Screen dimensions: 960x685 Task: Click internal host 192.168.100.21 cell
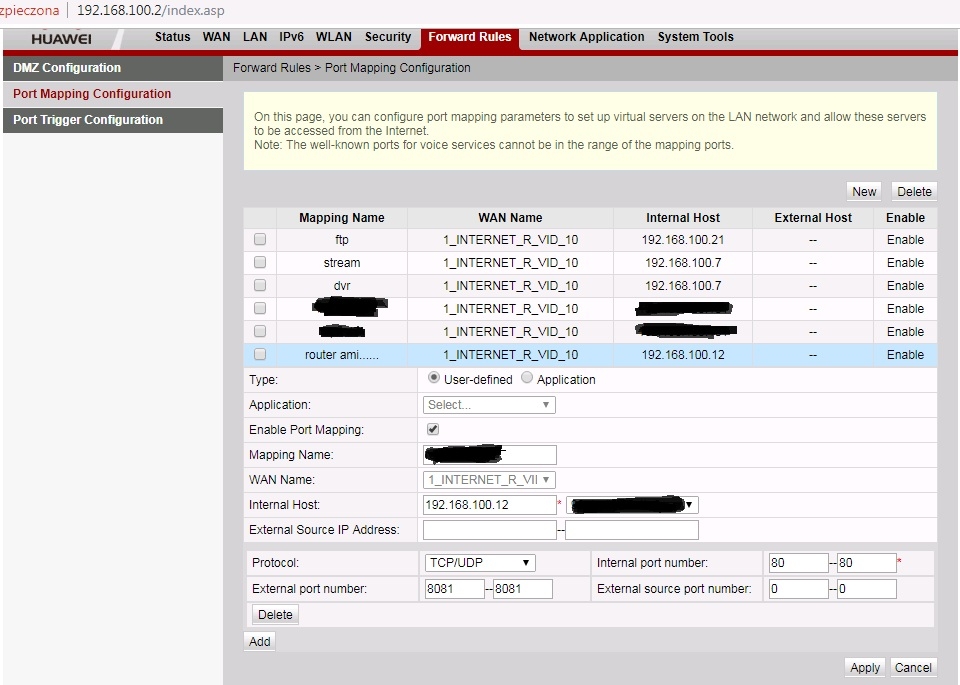tap(683, 240)
